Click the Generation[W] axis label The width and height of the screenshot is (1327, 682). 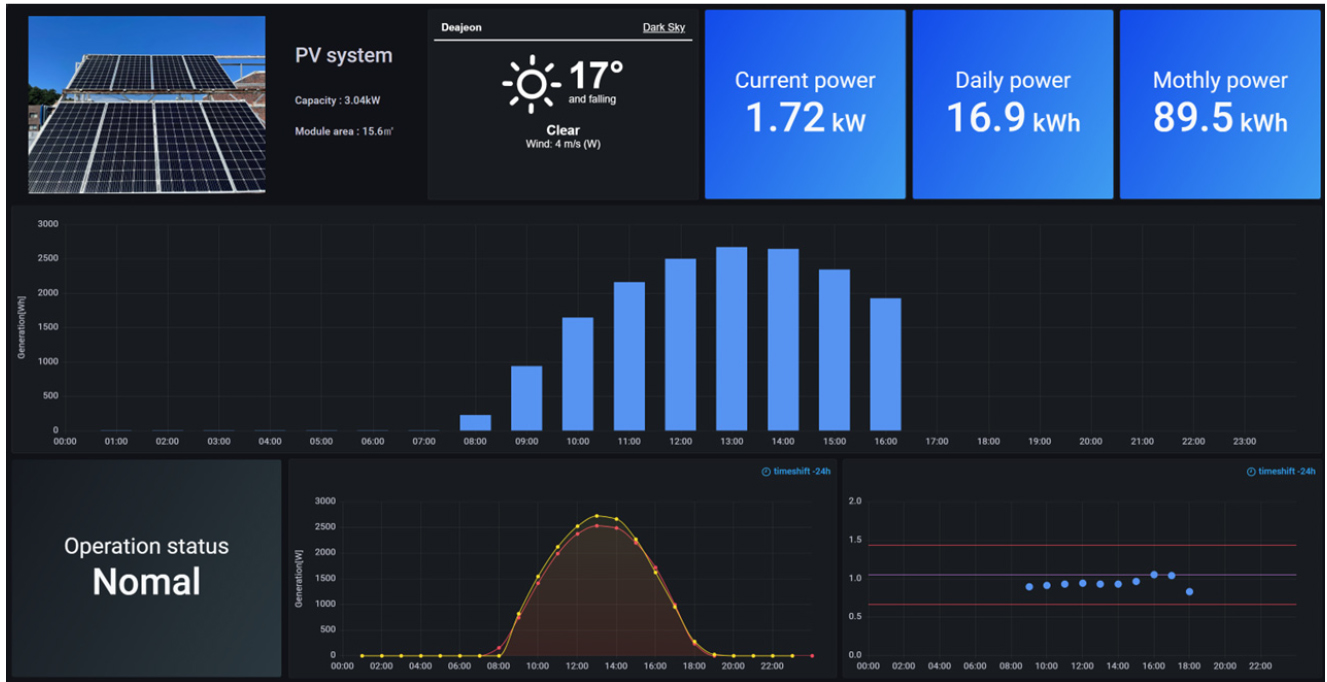[297, 578]
